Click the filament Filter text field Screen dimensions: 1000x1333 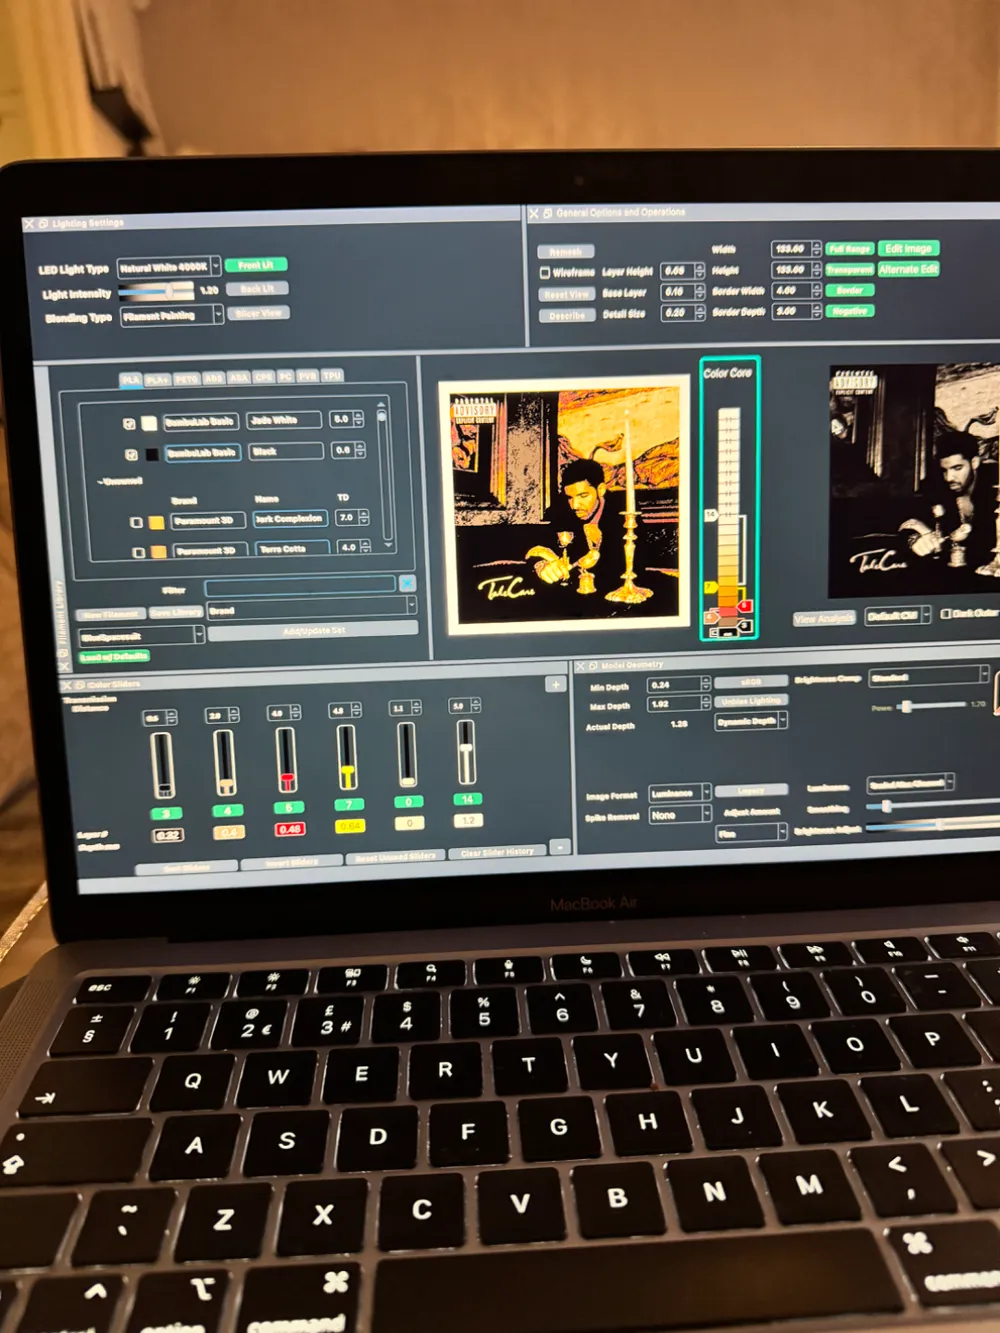click(300, 585)
